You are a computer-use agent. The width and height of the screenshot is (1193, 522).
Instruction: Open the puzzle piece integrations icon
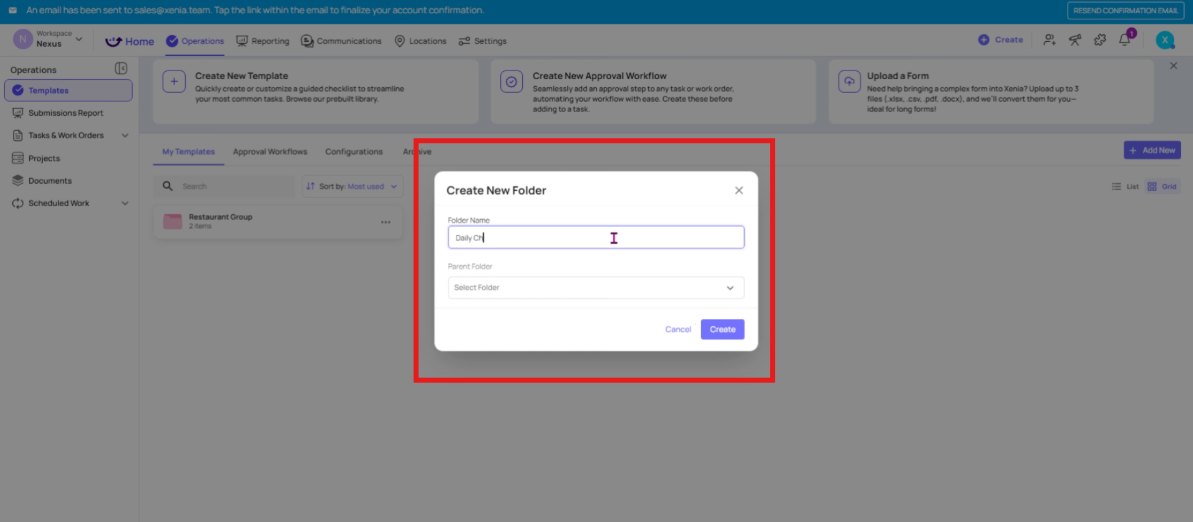1101,40
